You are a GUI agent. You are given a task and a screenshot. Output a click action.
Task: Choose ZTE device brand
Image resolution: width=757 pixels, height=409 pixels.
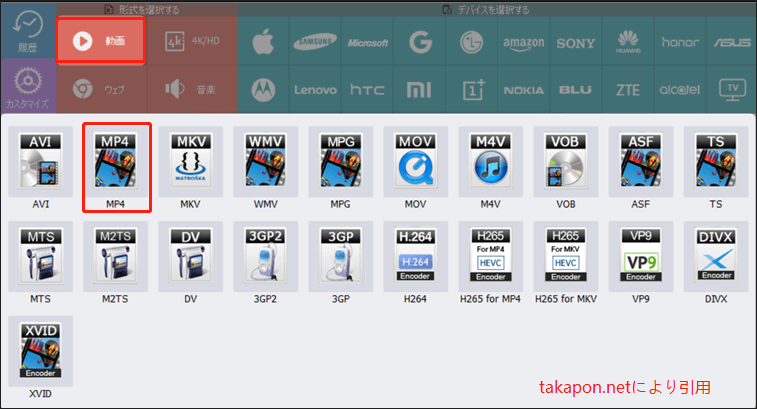(628, 89)
